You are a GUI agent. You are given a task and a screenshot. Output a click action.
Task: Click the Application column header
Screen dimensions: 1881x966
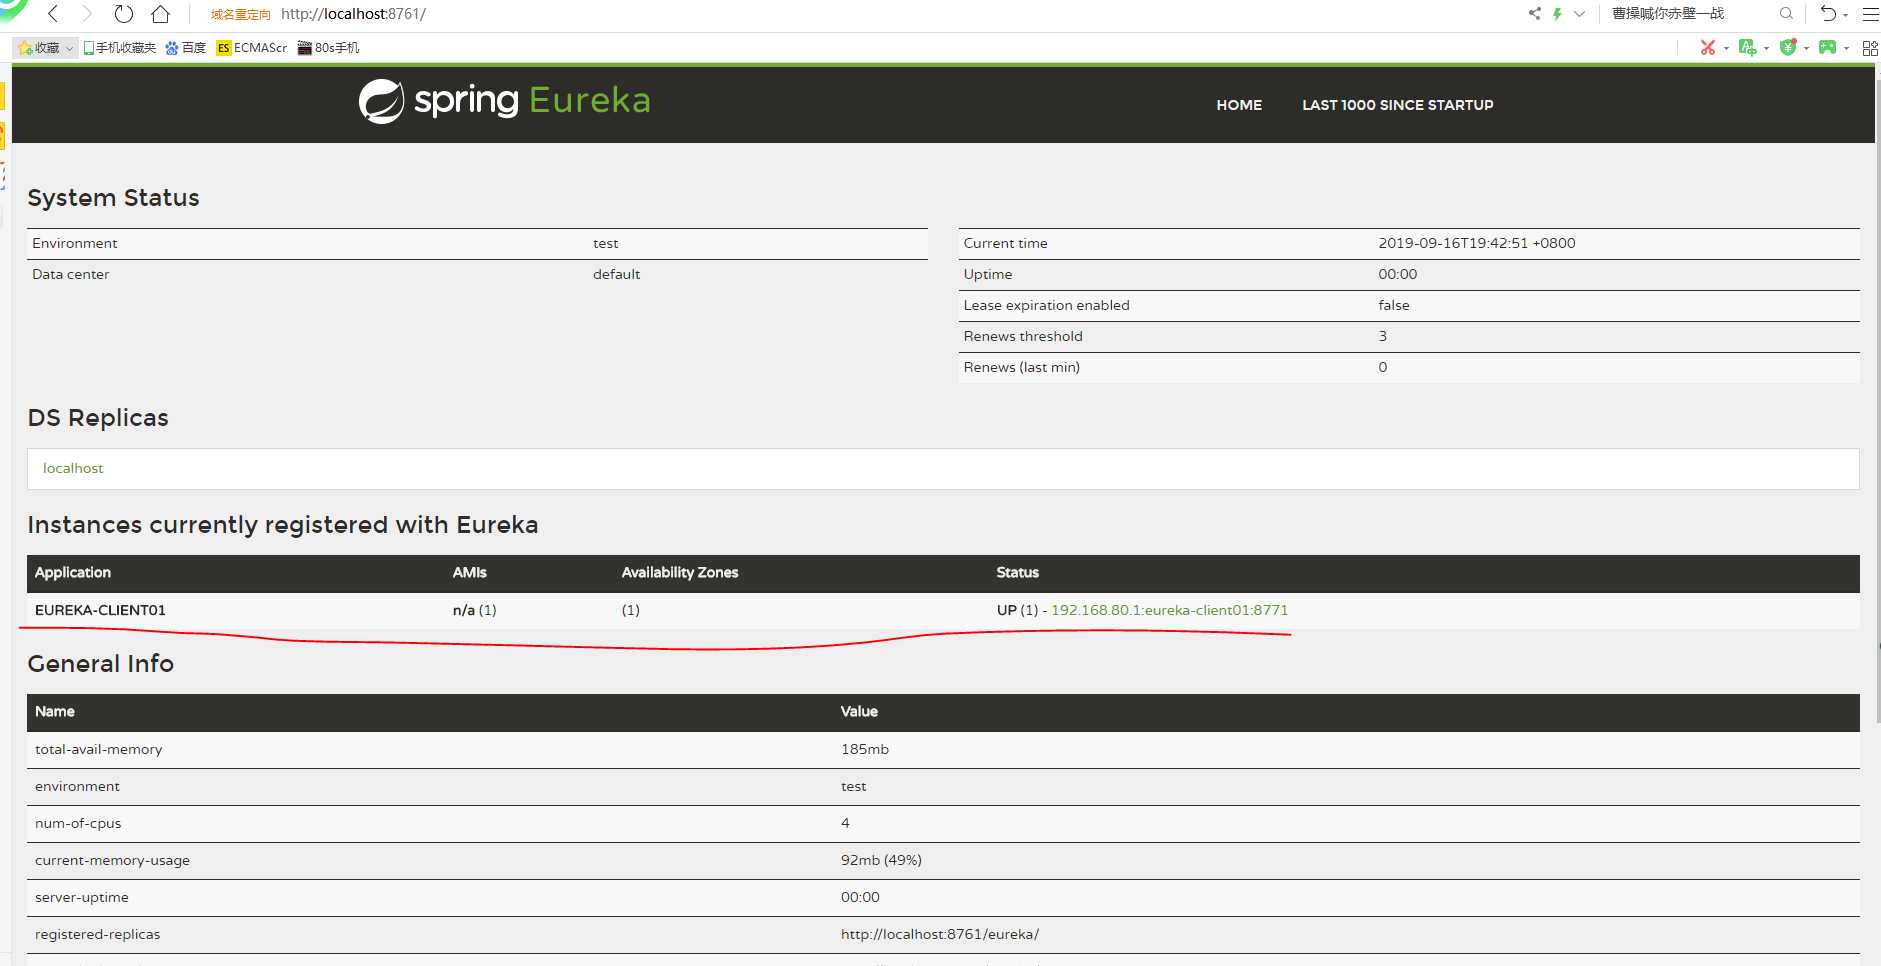coord(73,572)
